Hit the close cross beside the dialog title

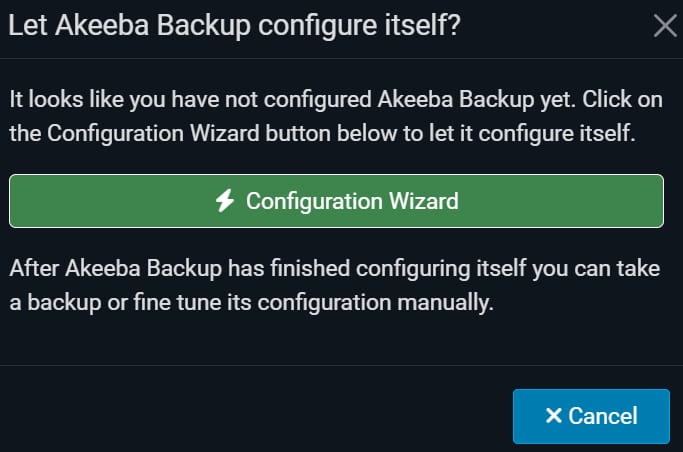(x=665, y=25)
